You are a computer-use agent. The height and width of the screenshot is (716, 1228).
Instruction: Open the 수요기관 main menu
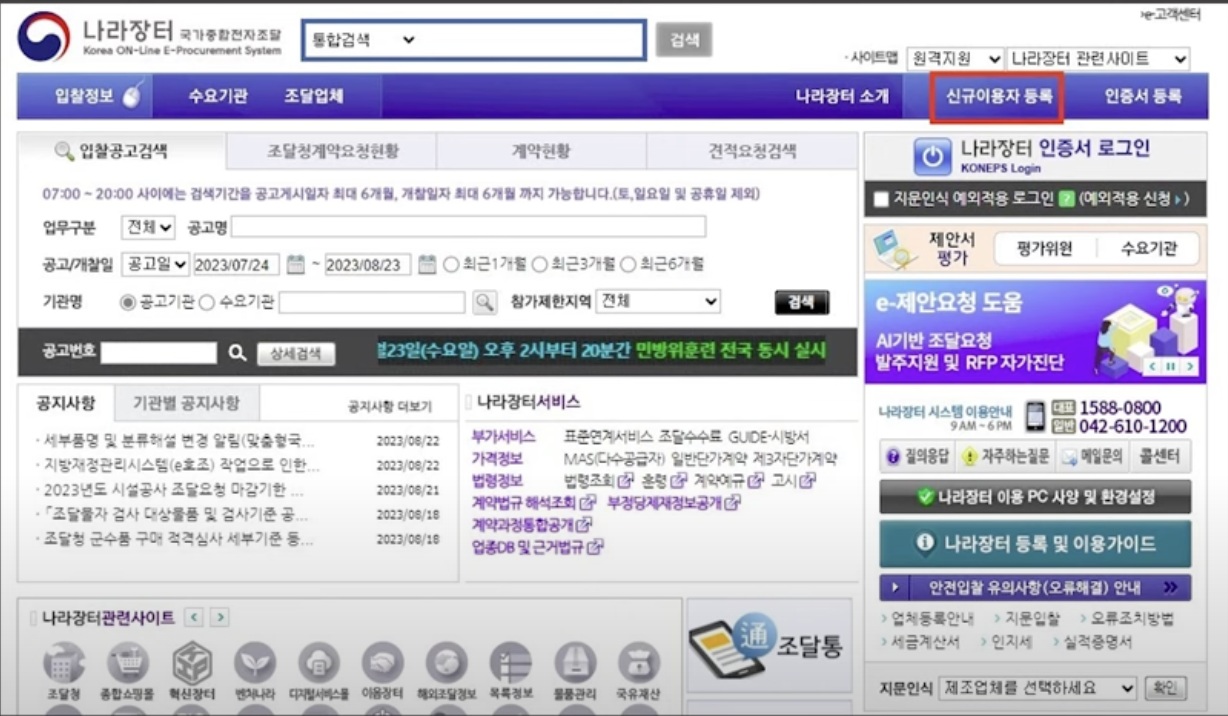click(218, 96)
